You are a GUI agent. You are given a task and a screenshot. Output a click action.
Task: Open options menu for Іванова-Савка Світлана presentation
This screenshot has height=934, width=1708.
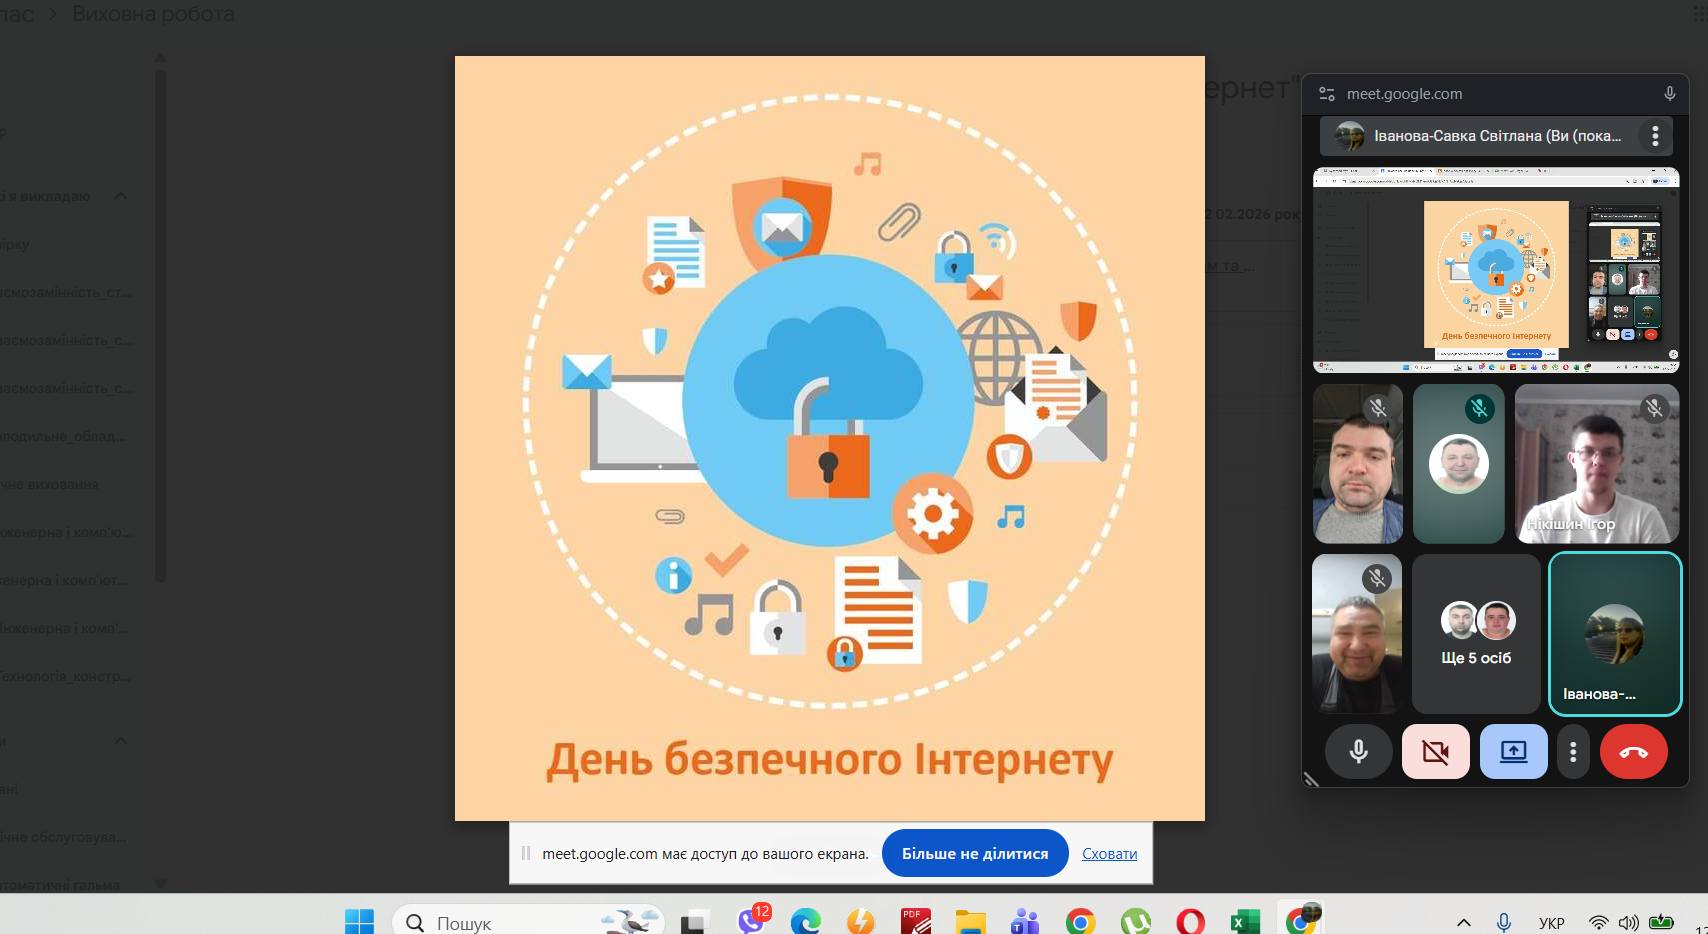[1655, 136]
